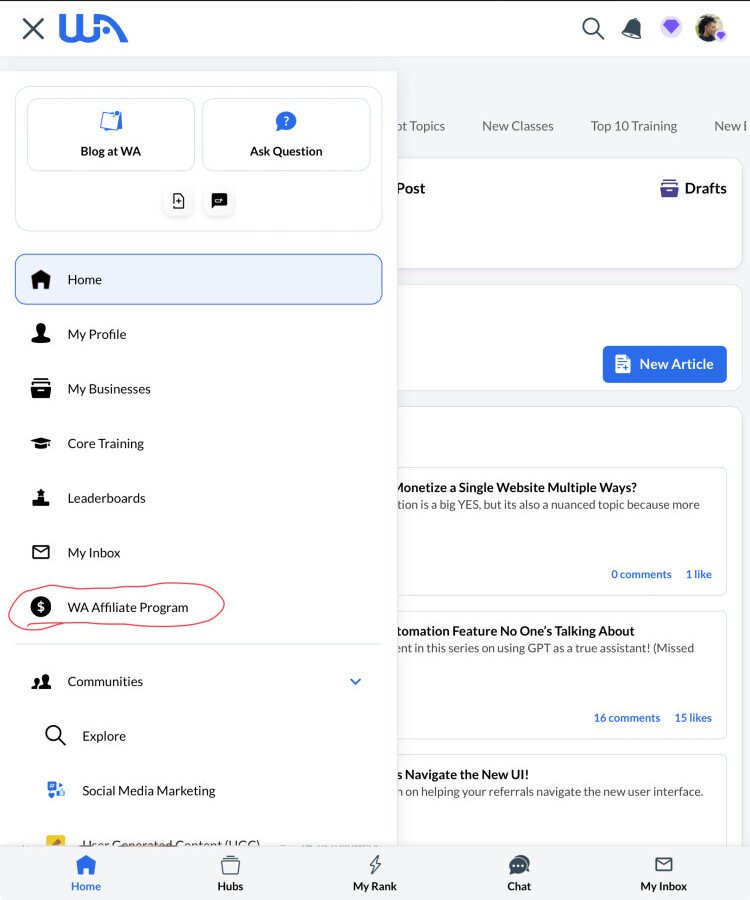Click the New Article button
This screenshot has height=900, width=750.
664,364
